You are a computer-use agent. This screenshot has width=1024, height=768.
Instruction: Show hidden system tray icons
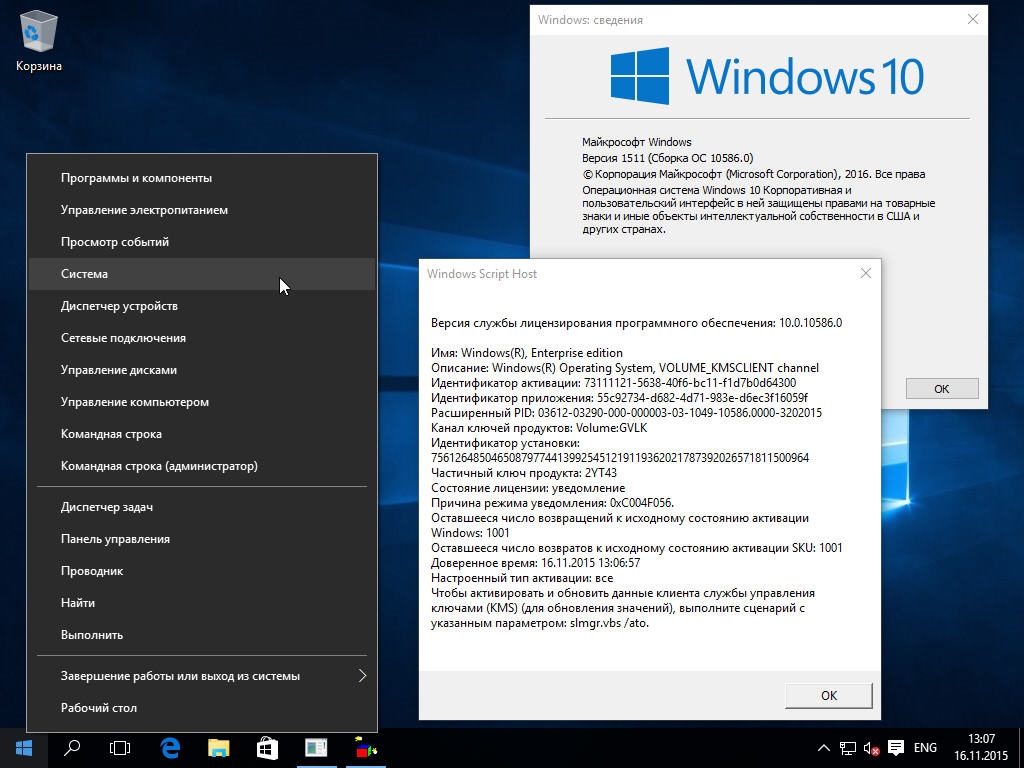[824, 748]
